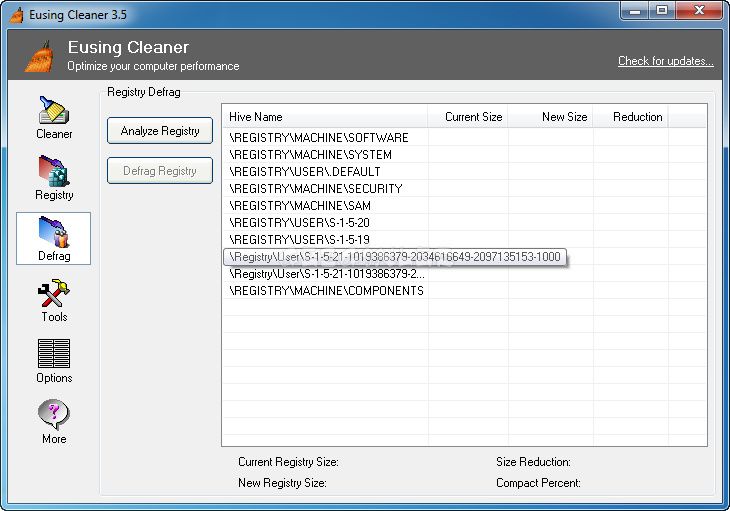
Task: Select the \REGISTRY\USER\S-1-5-20 row
Action: (x=464, y=222)
